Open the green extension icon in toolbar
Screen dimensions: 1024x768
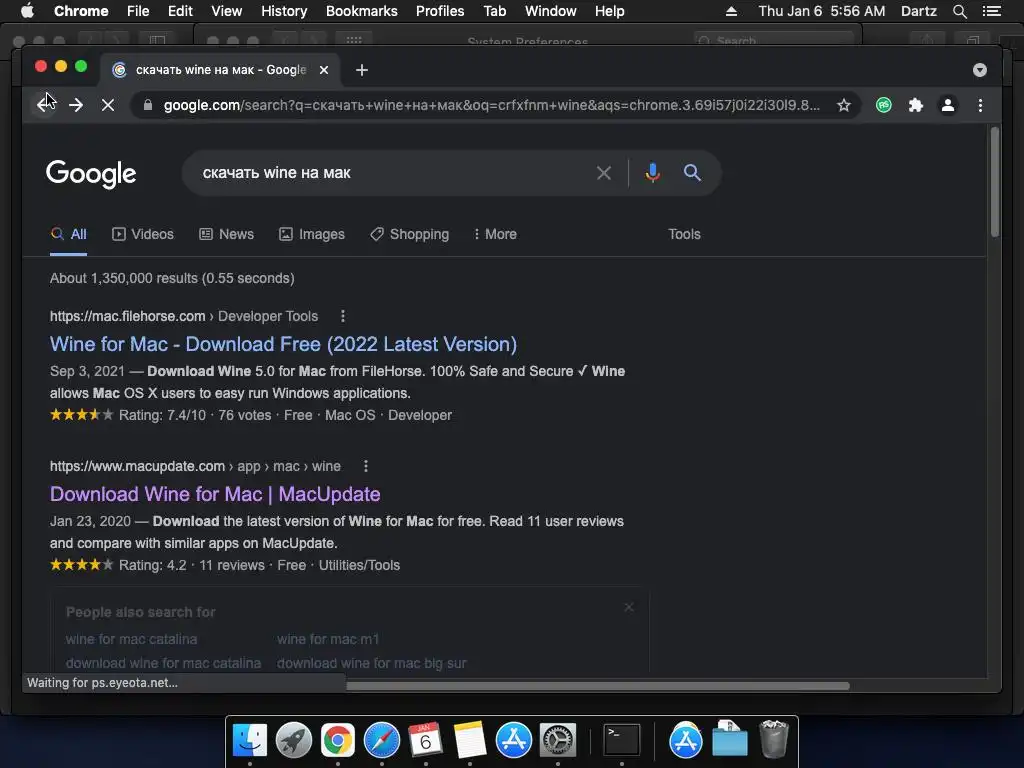click(884, 105)
